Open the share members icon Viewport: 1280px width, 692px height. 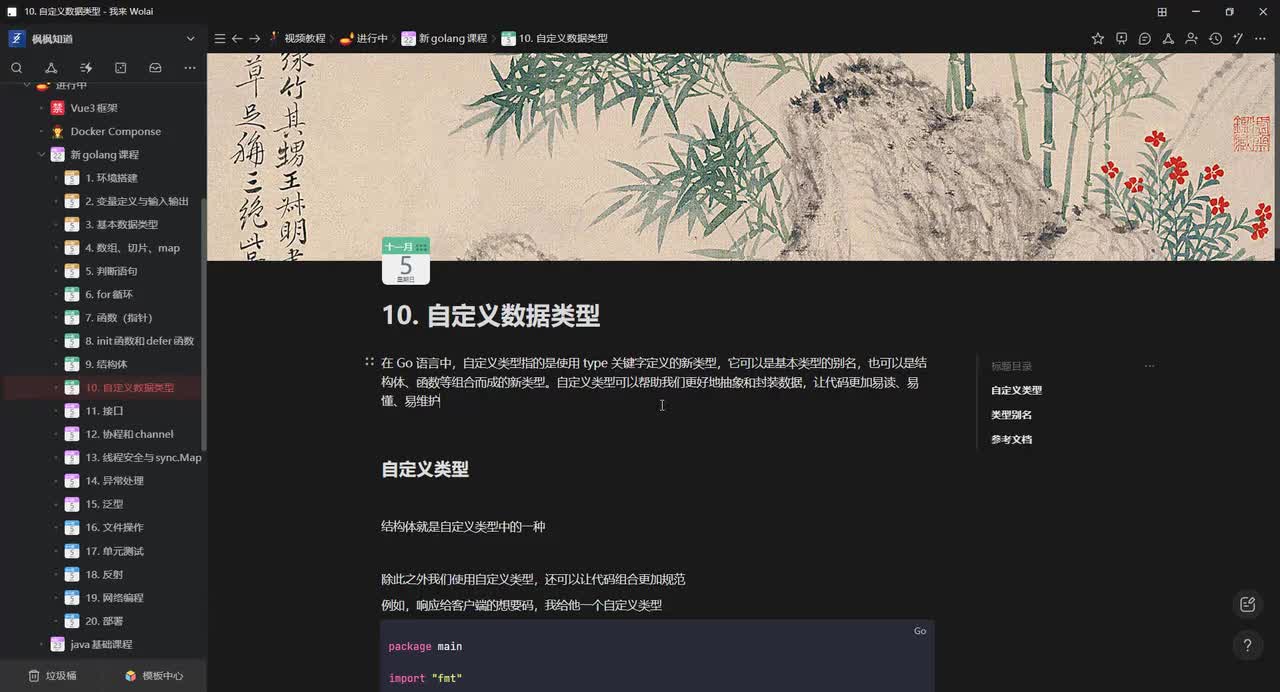tap(1191, 38)
